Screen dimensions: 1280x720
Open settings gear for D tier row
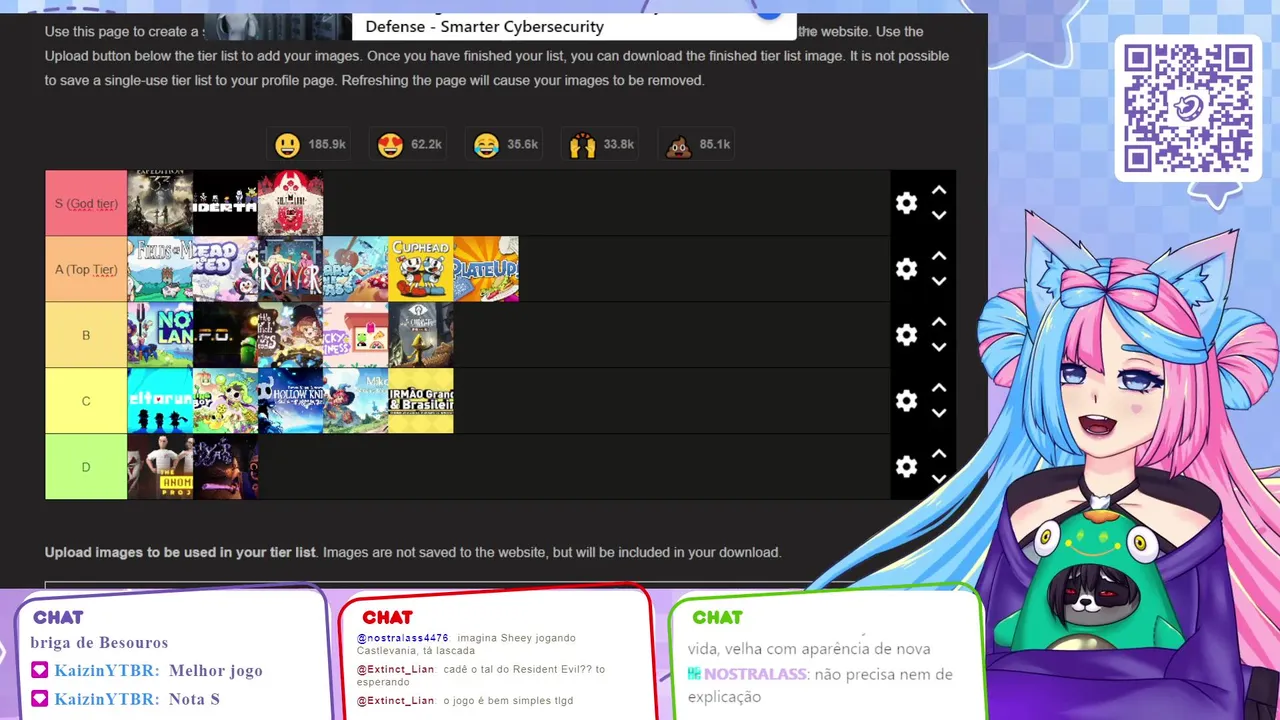point(906,467)
